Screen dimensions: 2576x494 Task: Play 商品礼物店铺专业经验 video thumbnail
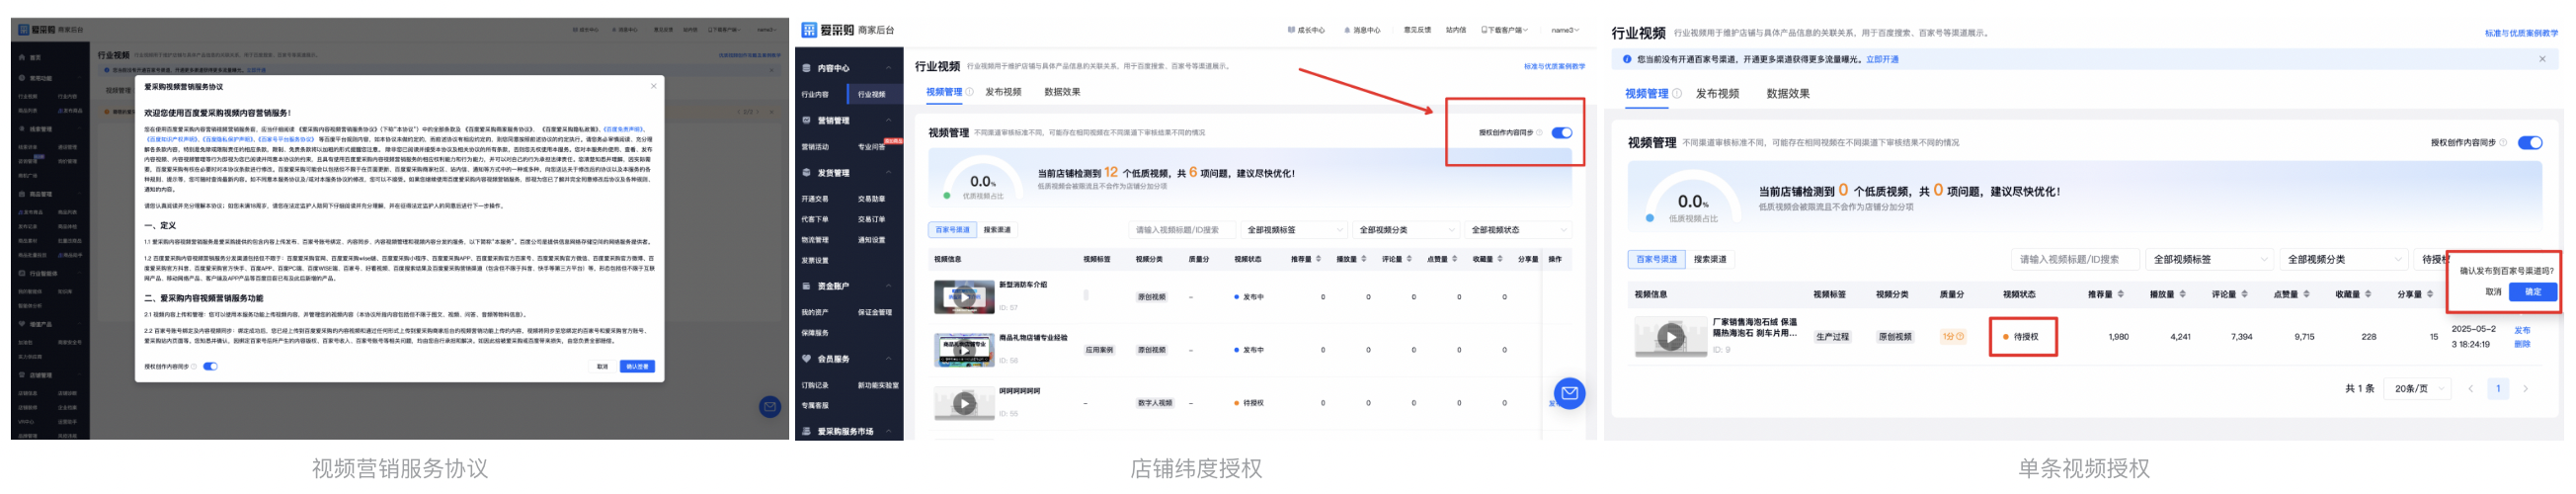pyautogui.click(x=964, y=350)
